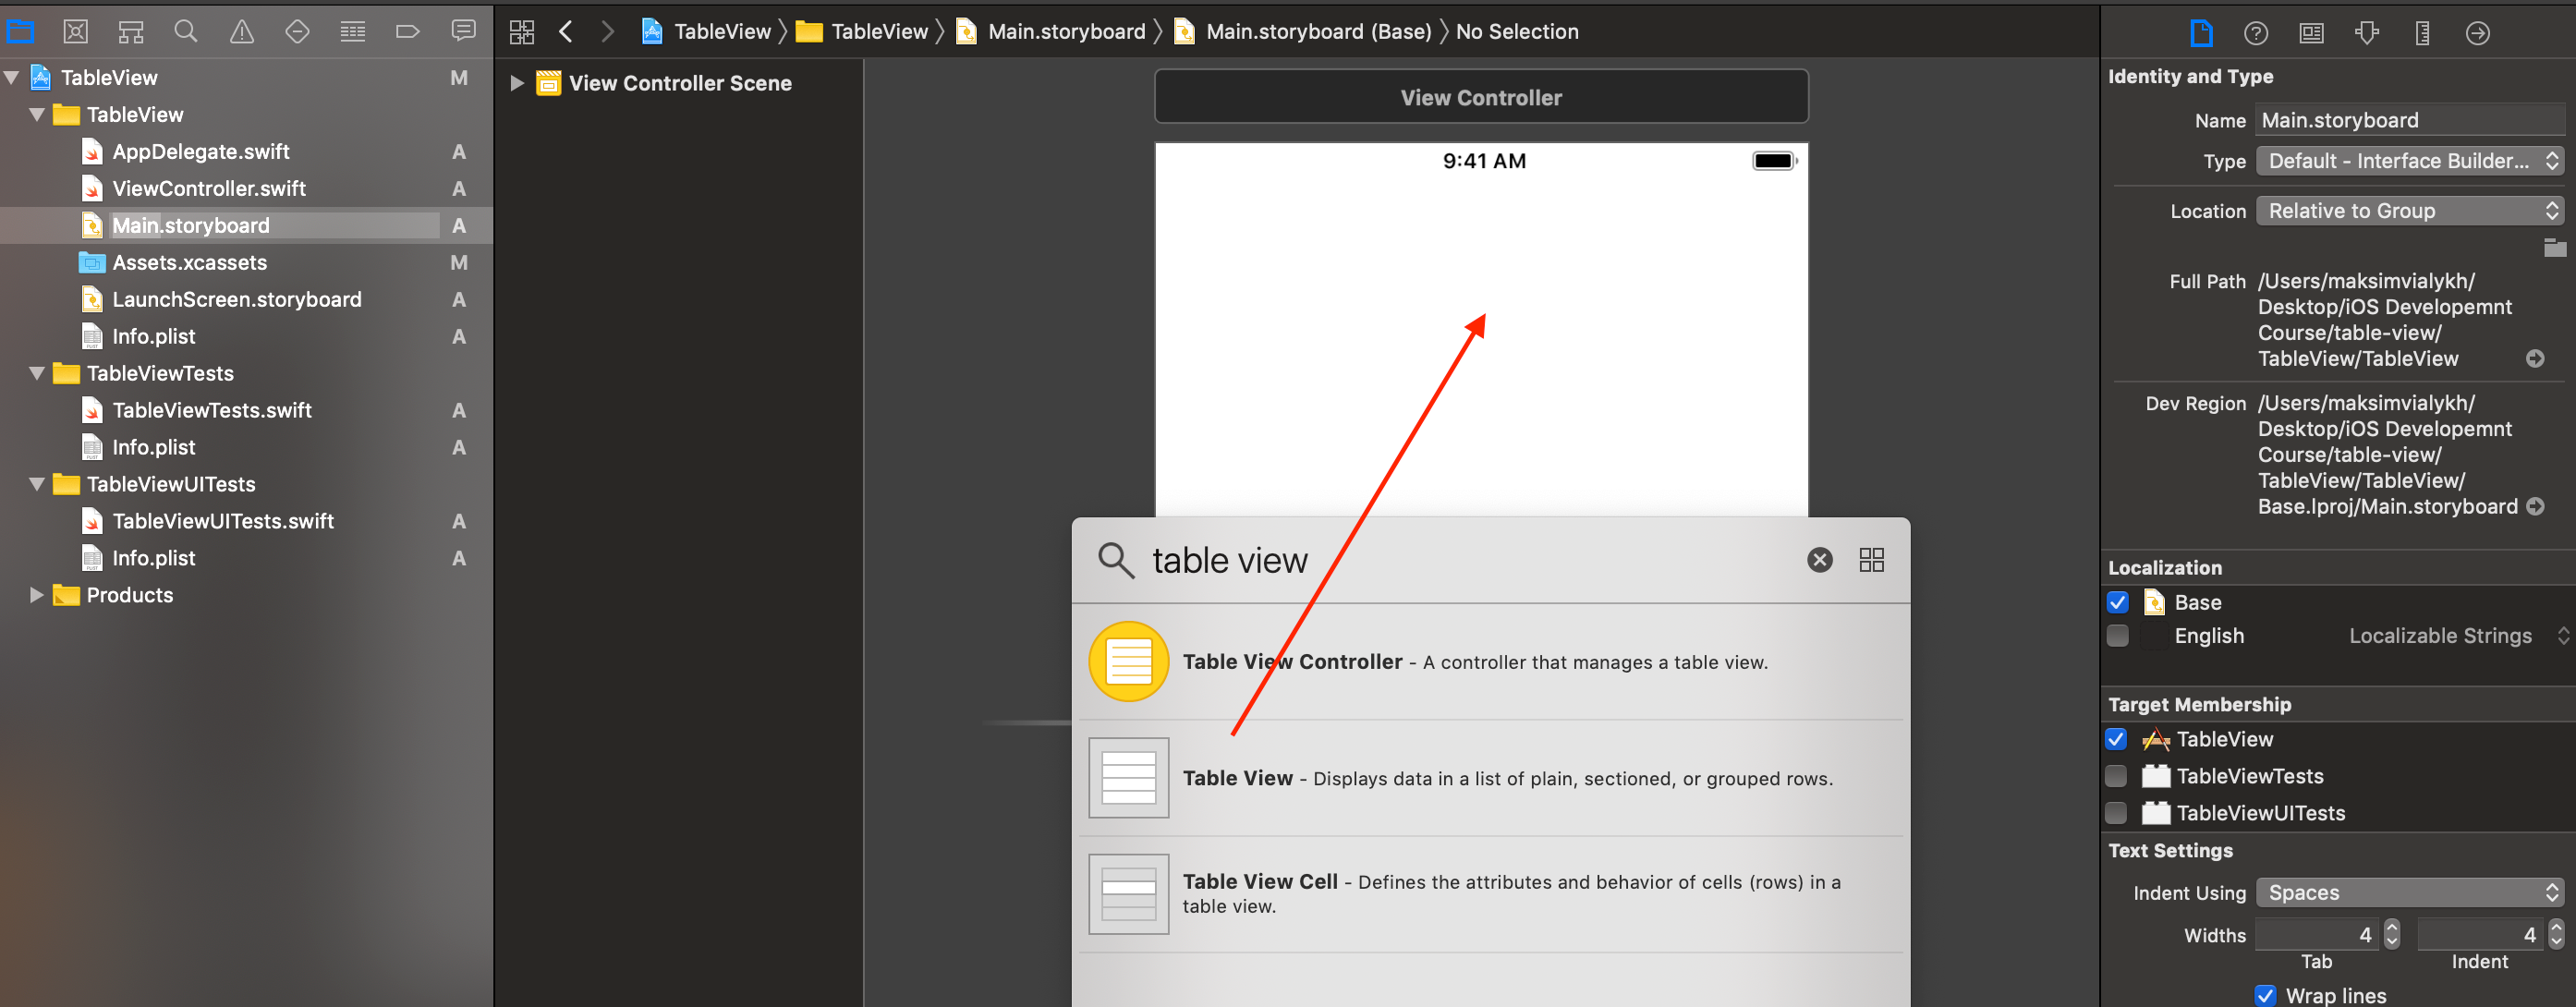Open the Quick Help inspector
Image resolution: width=2576 pixels, height=1007 pixels.
pyautogui.click(x=2256, y=32)
